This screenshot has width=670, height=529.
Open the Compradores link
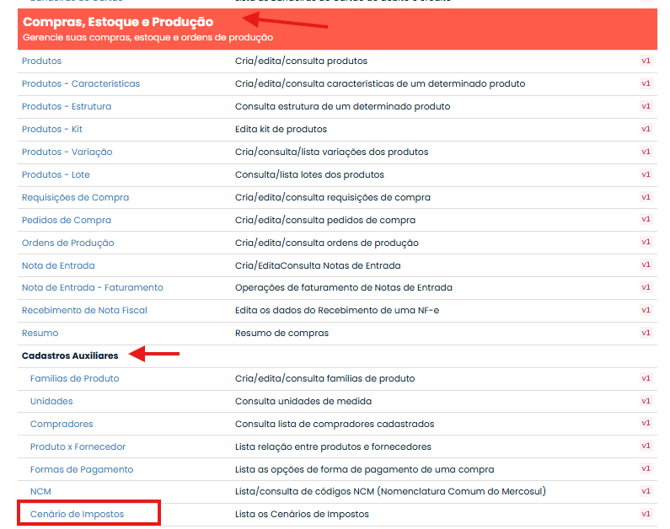[x=61, y=424]
